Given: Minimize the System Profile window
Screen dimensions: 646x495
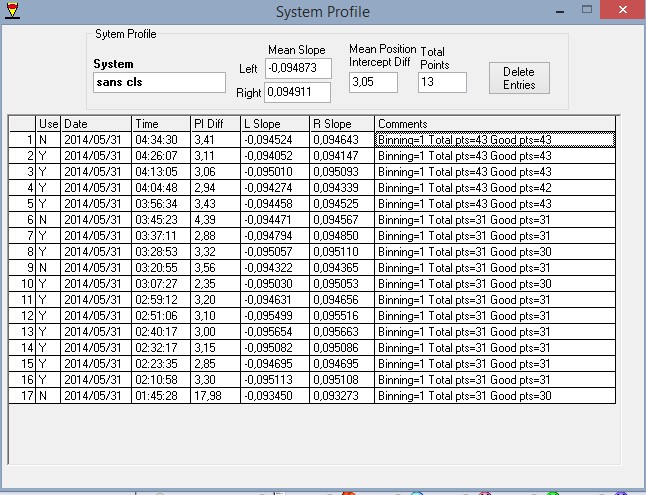Looking at the screenshot, I should 560,10.
